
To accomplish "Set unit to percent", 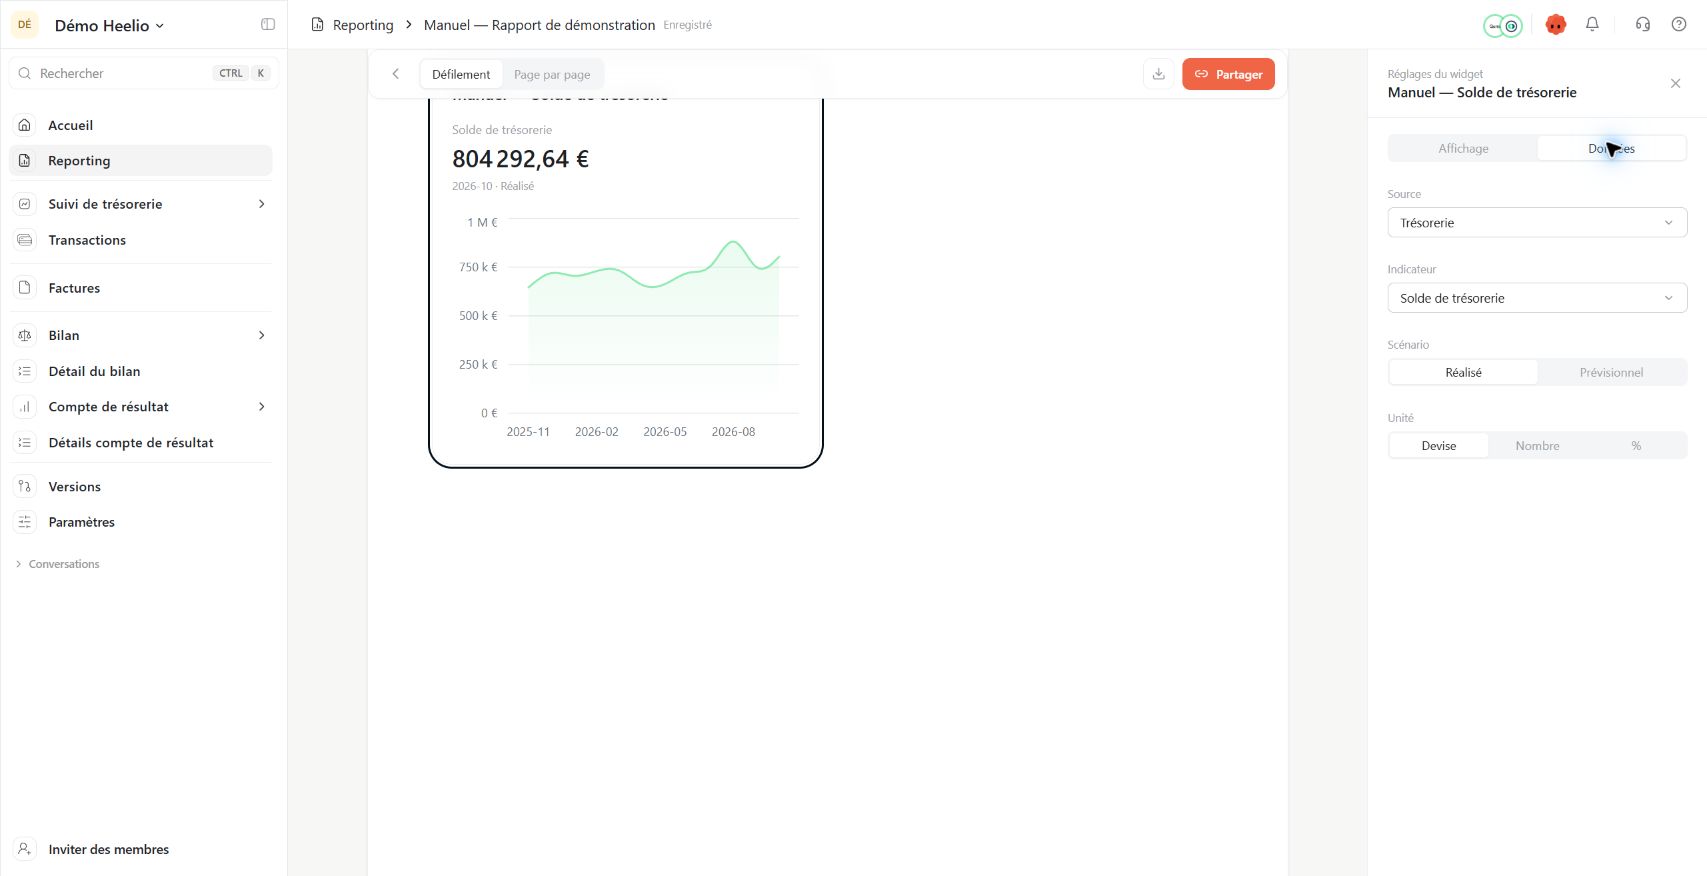I will [1636, 446].
